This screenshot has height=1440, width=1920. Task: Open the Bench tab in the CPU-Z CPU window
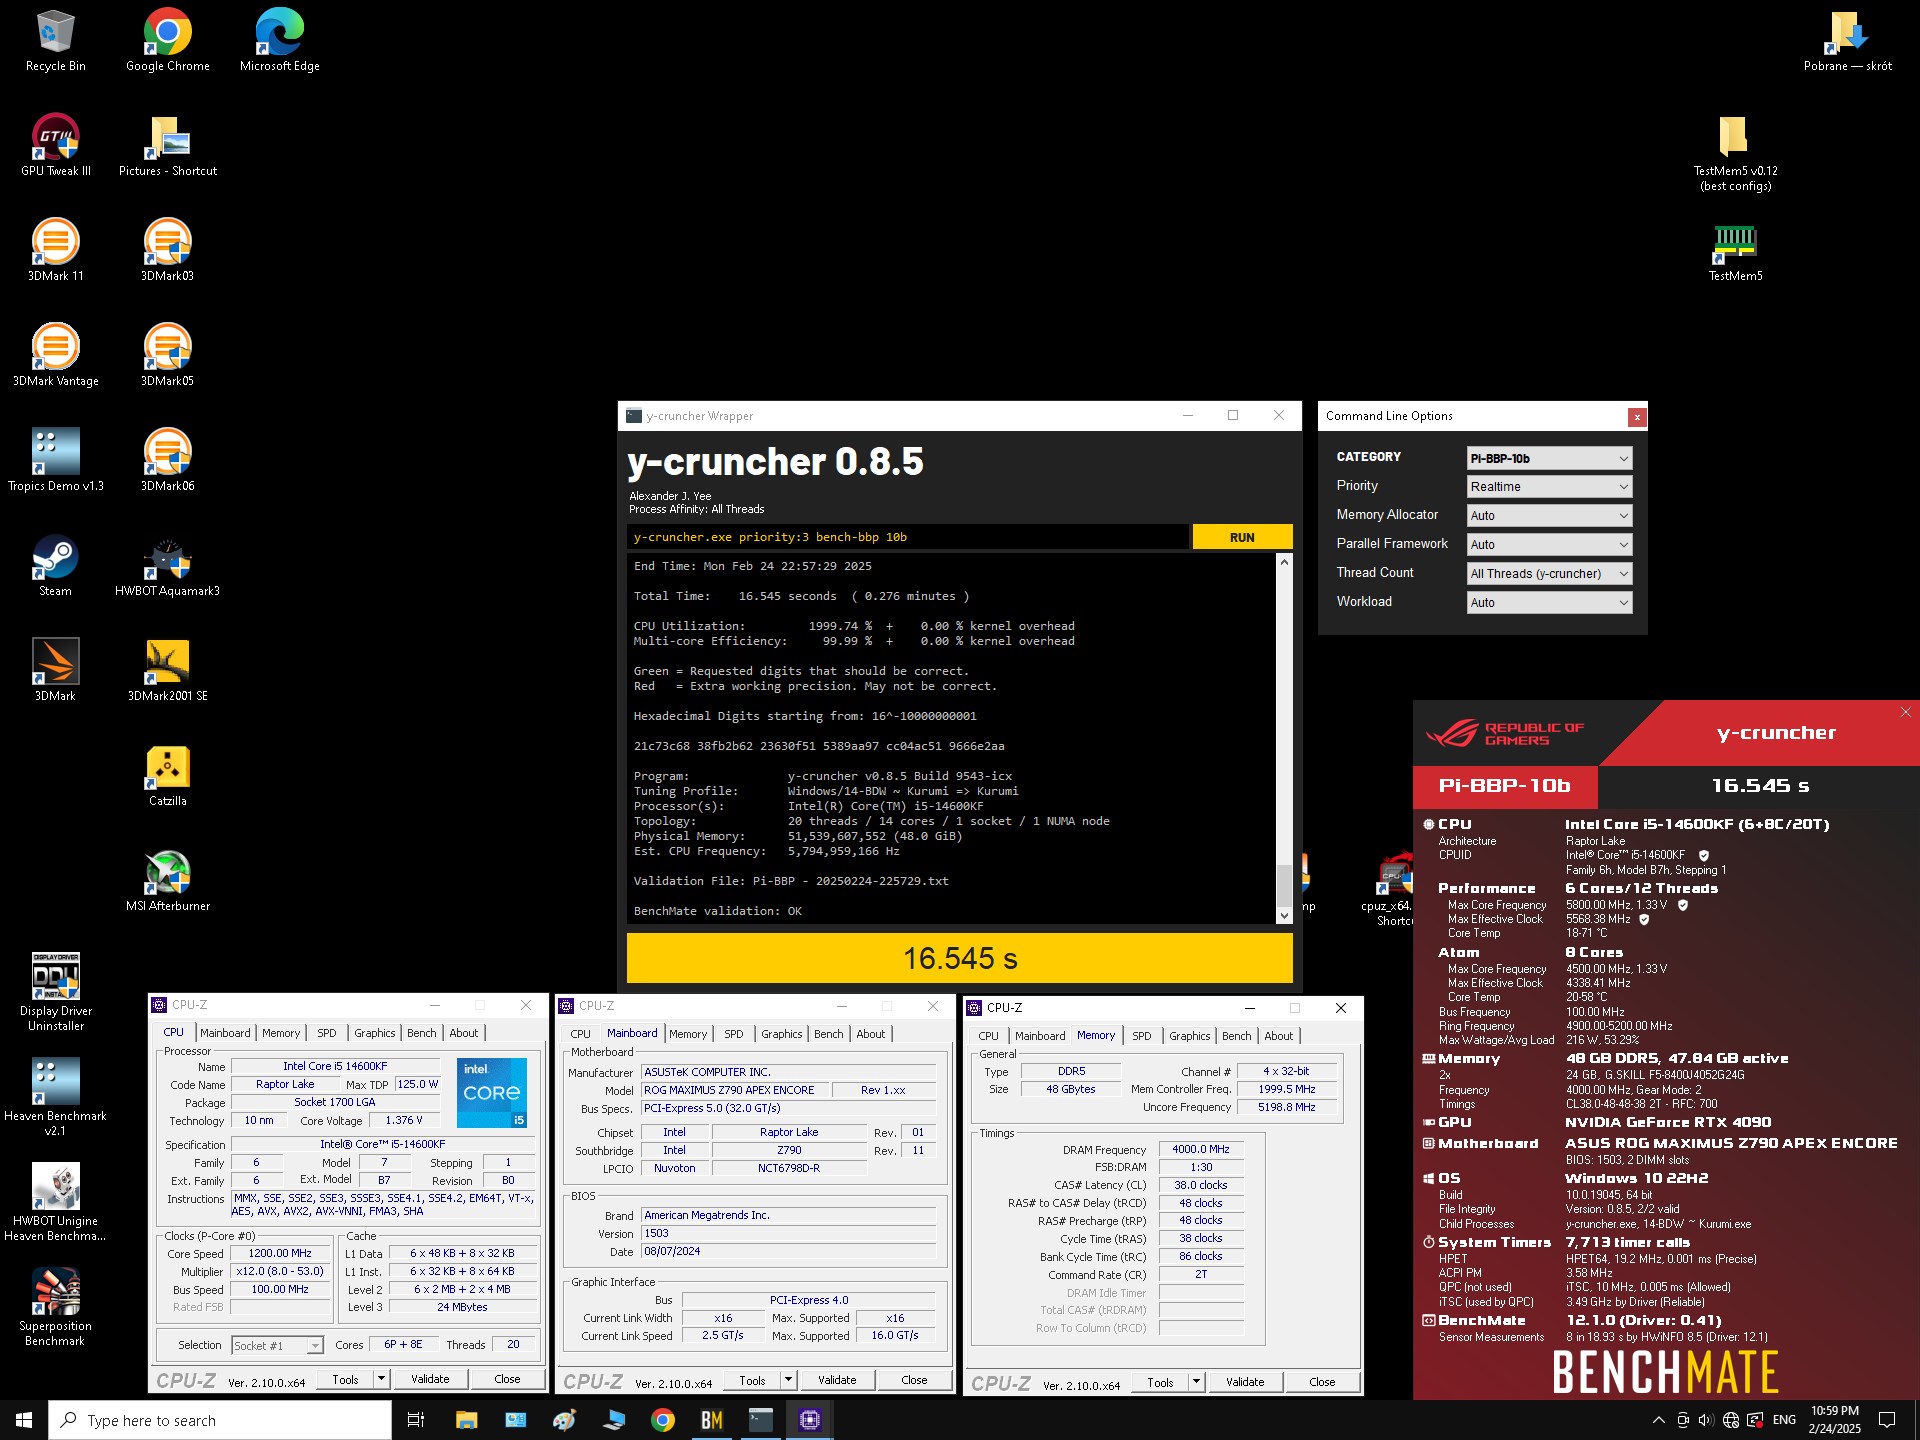coord(421,1033)
